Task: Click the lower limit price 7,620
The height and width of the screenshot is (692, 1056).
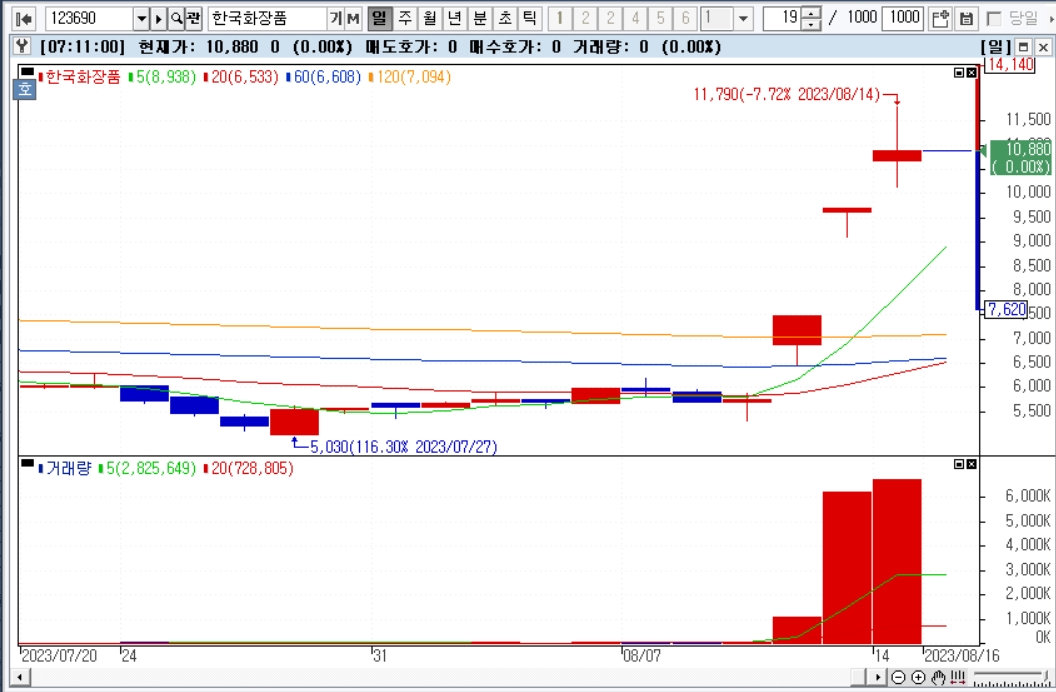Action: tap(1007, 310)
